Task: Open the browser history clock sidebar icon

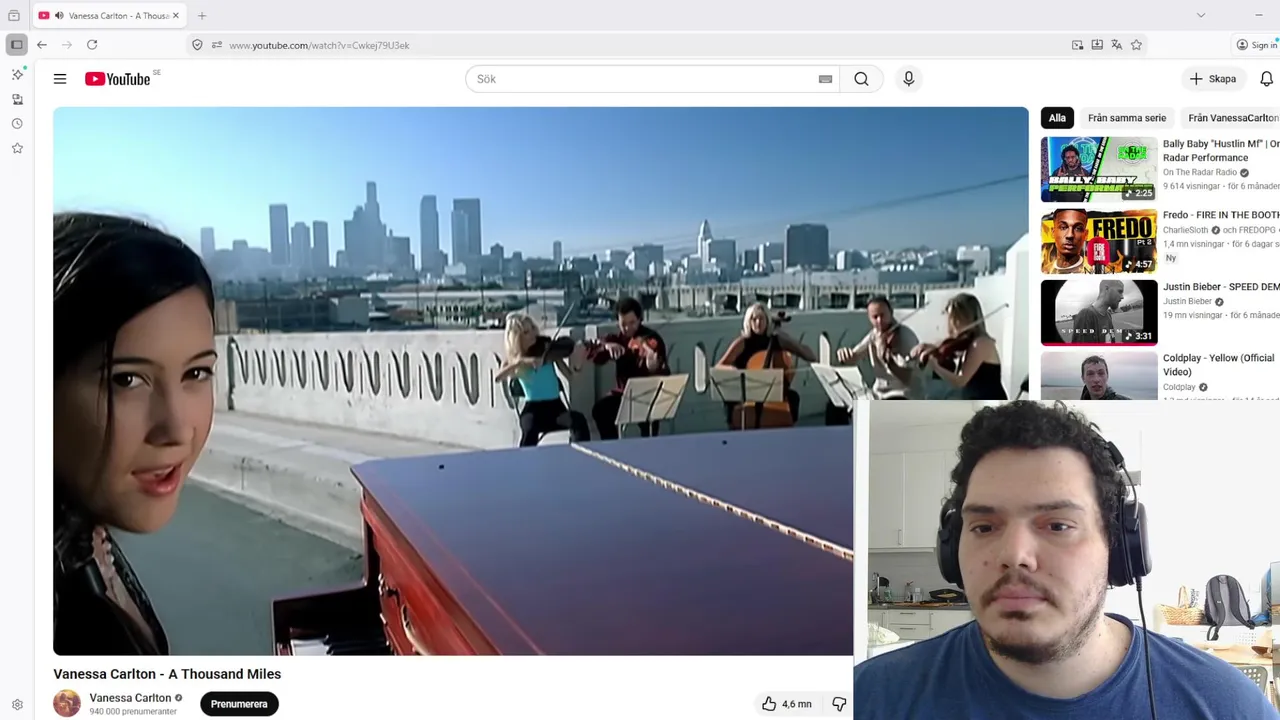Action: (17, 124)
